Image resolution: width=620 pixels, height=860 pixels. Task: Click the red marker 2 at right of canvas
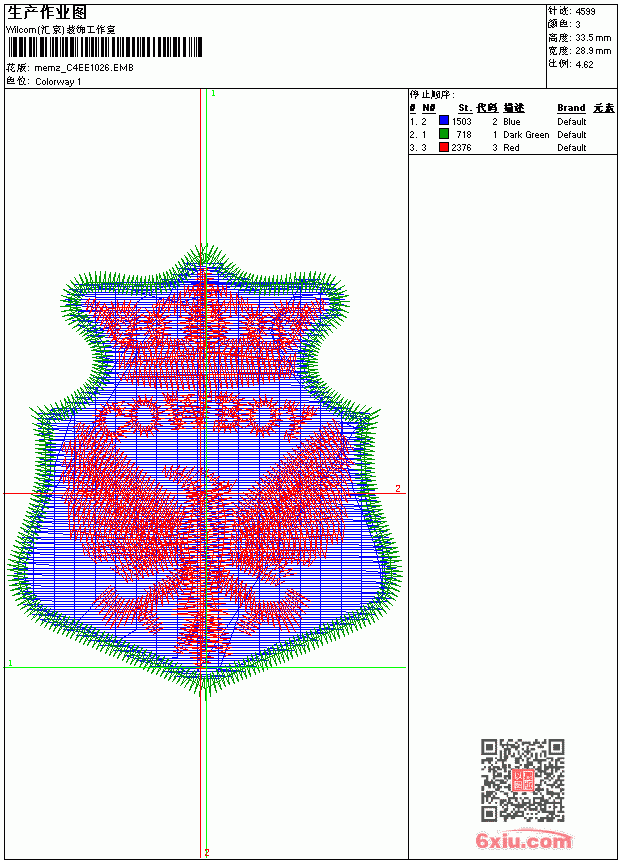click(398, 488)
